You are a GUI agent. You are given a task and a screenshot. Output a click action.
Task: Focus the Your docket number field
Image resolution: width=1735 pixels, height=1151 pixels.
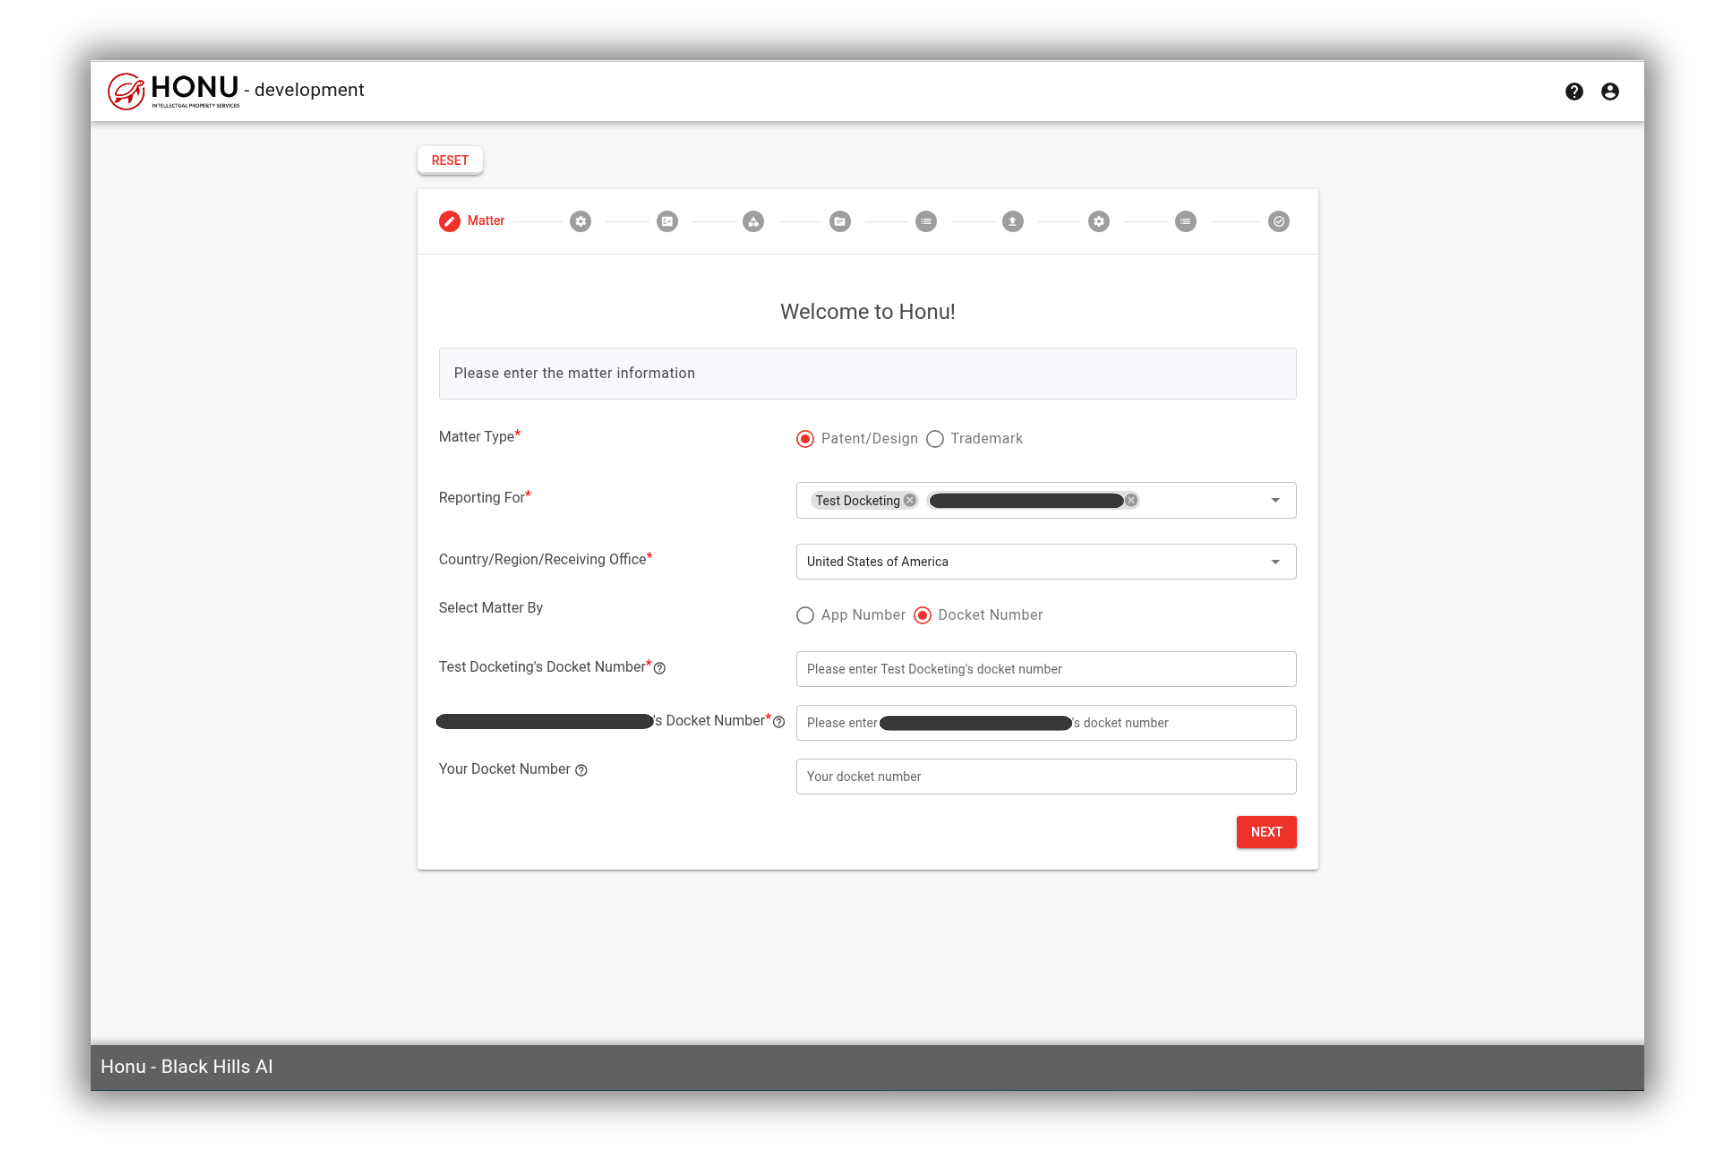pos(1046,777)
